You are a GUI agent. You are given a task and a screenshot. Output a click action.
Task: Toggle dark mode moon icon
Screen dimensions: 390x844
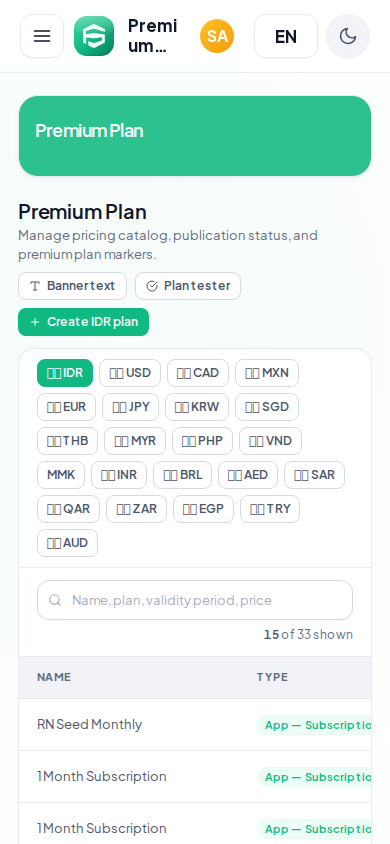pyautogui.click(x=348, y=36)
